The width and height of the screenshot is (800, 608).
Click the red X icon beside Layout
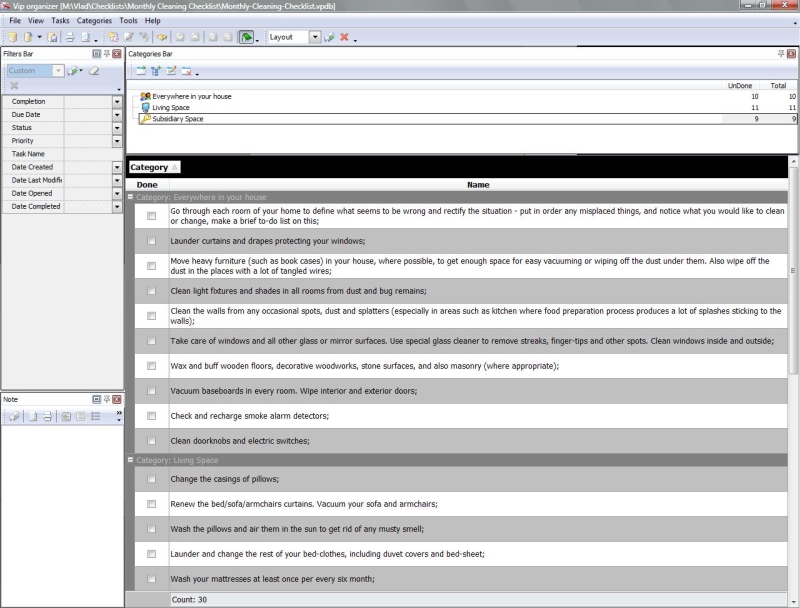pos(344,37)
